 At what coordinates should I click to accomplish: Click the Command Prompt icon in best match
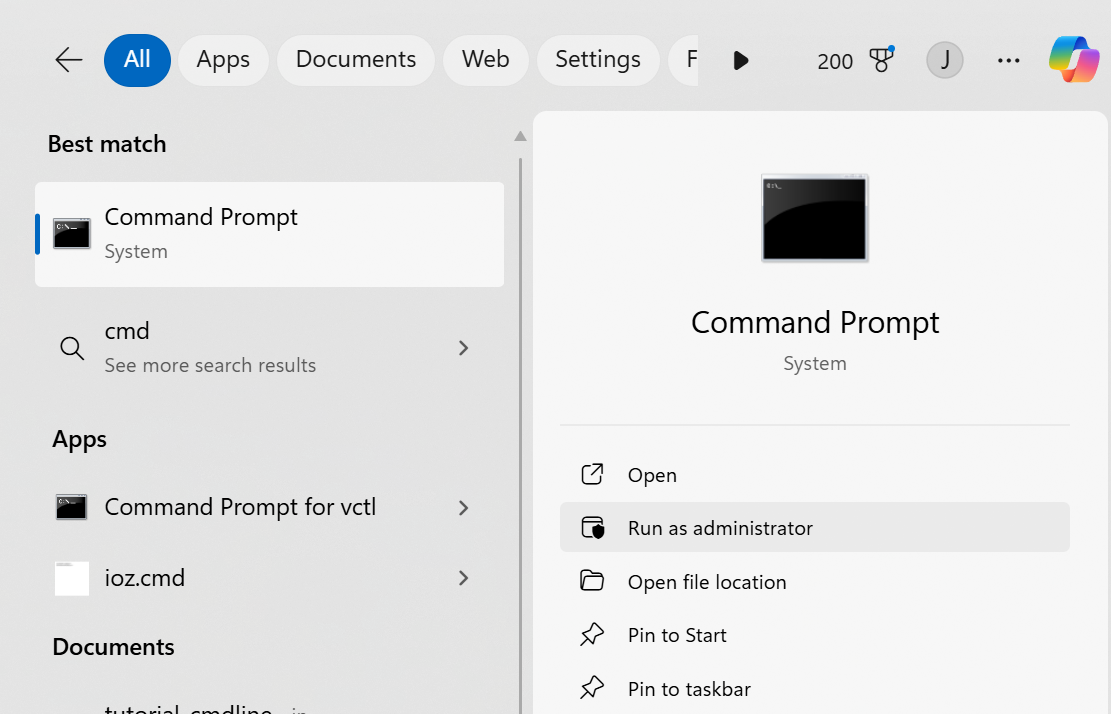[x=72, y=233]
